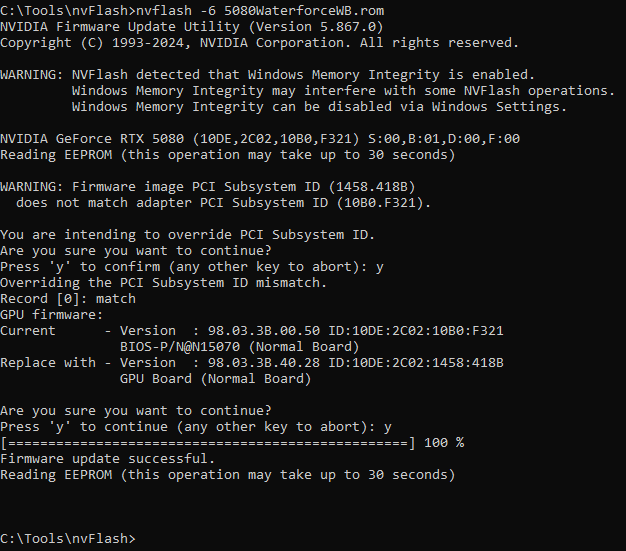Click the BIOS-P/N@N15070 text
This screenshot has width=626, height=551.
tap(183, 347)
